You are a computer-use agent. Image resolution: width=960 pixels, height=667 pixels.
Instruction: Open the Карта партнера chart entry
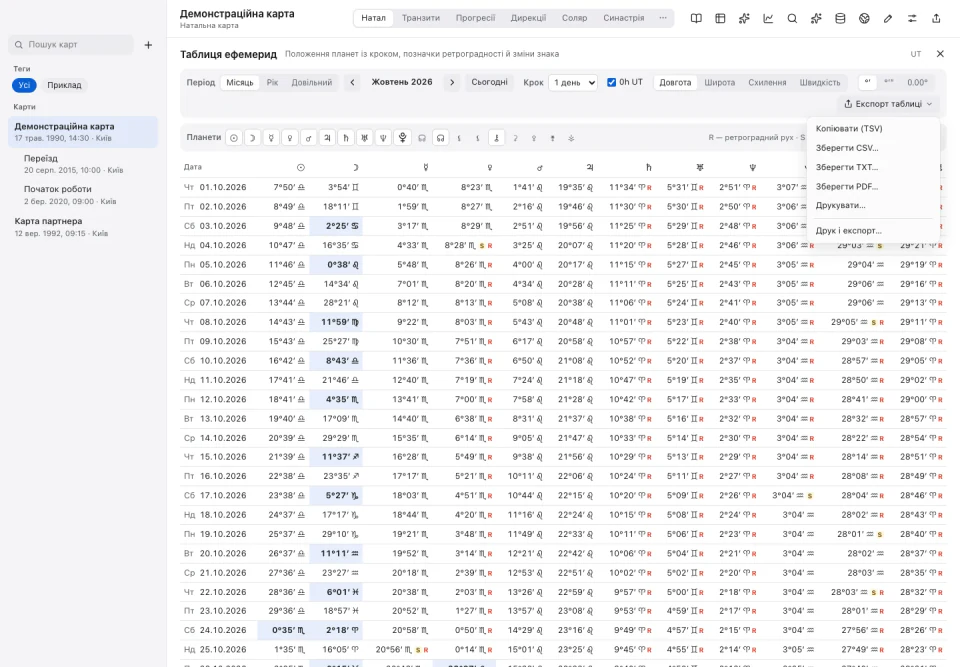pyautogui.click(x=83, y=227)
